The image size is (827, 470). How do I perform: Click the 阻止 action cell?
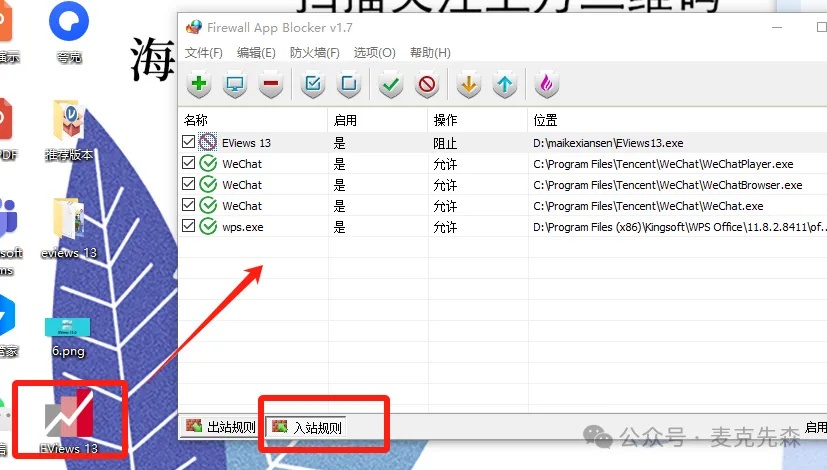point(445,143)
